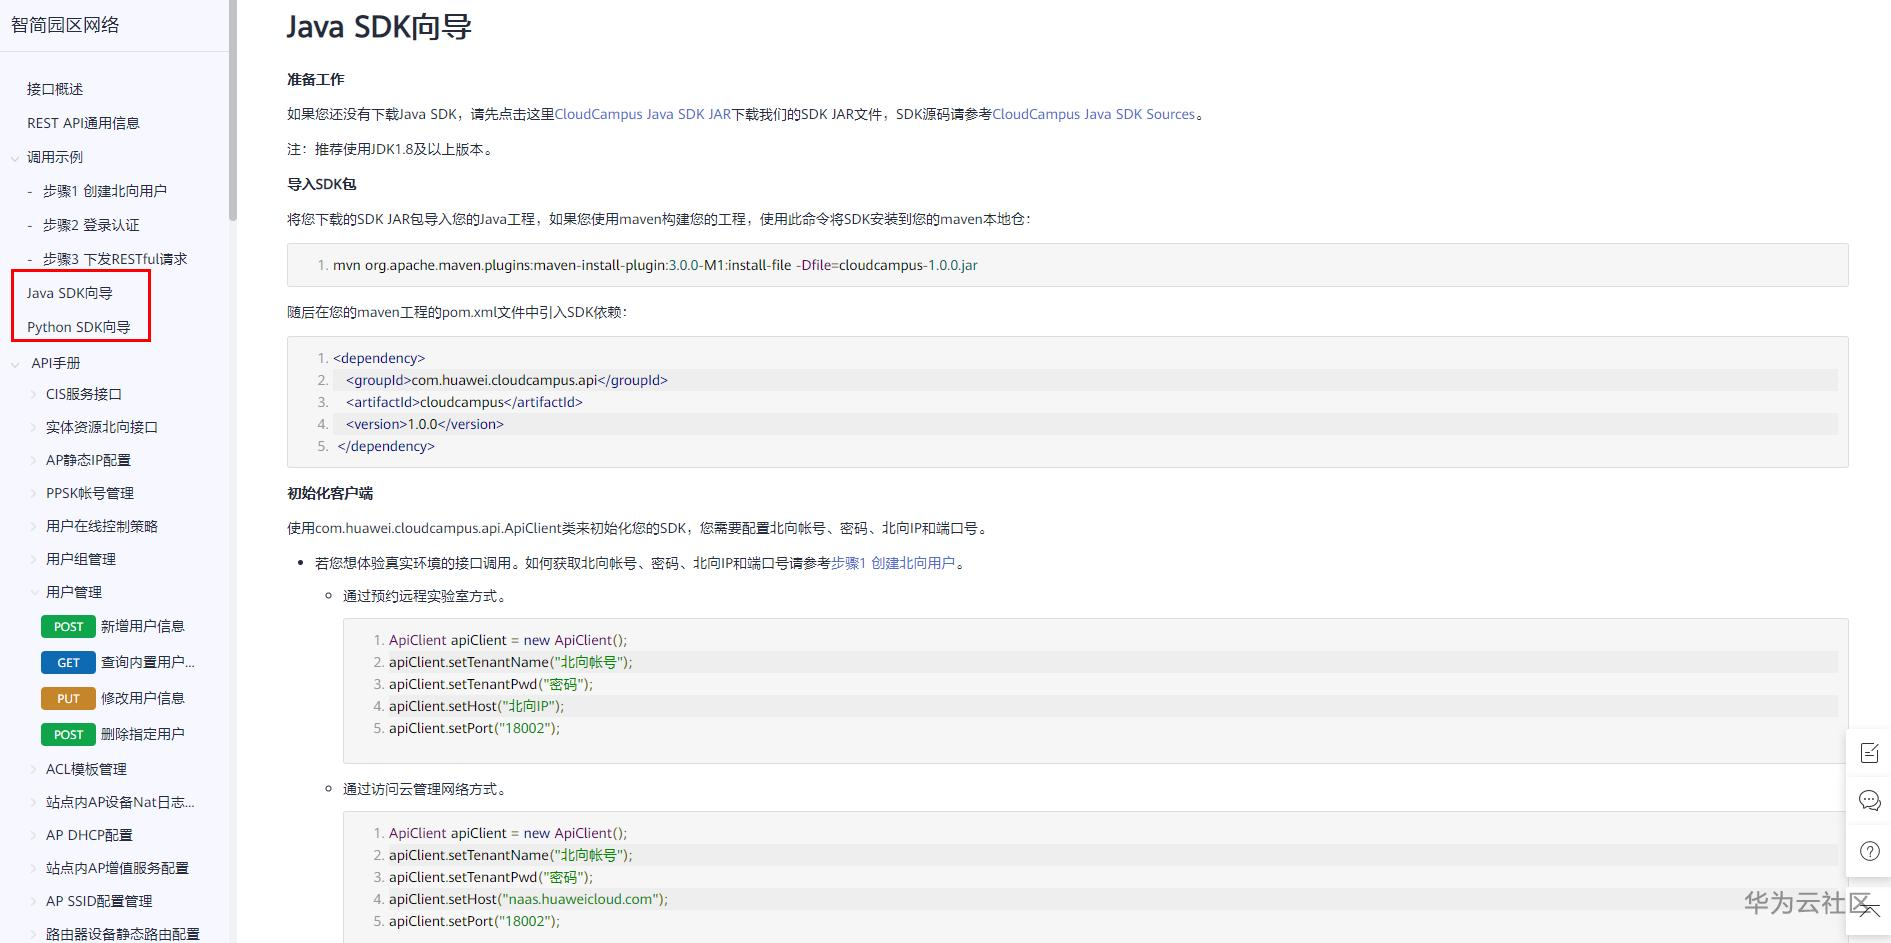The image size is (1891, 943).
Task: Click the POST badge for 新增用户信息
Action: click(68, 626)
